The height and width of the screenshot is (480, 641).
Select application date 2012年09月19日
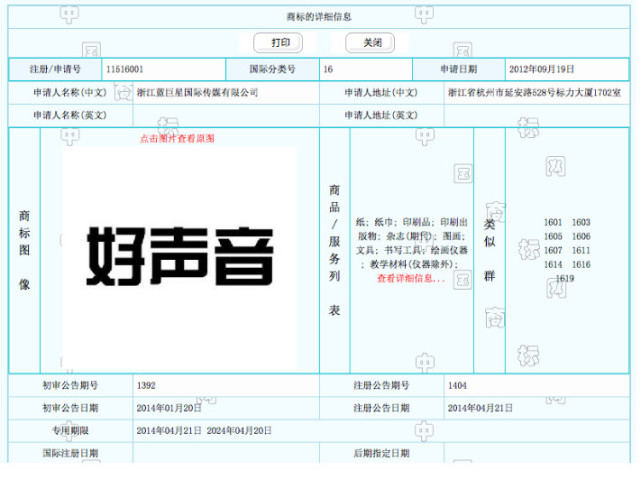(x=541, y=69)
